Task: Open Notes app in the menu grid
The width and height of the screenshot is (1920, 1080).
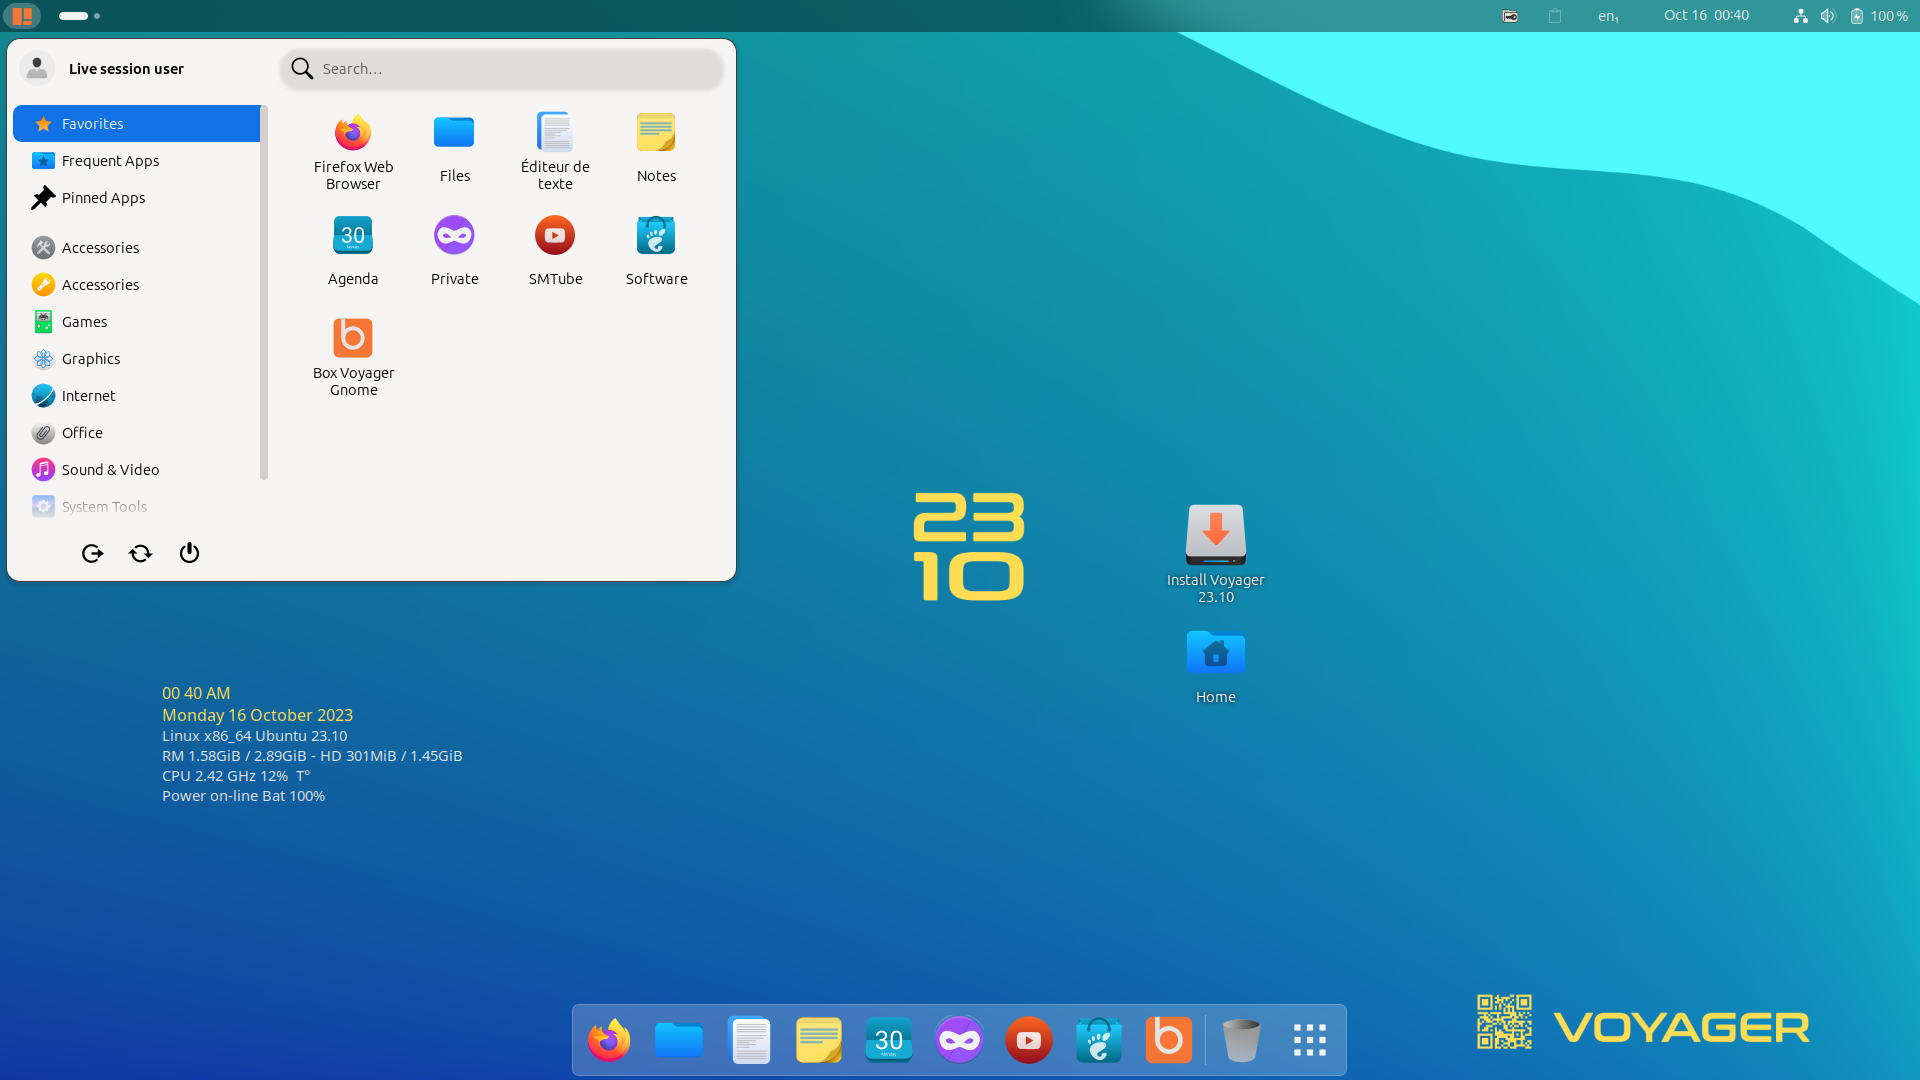Action: [x=656, y=151]
